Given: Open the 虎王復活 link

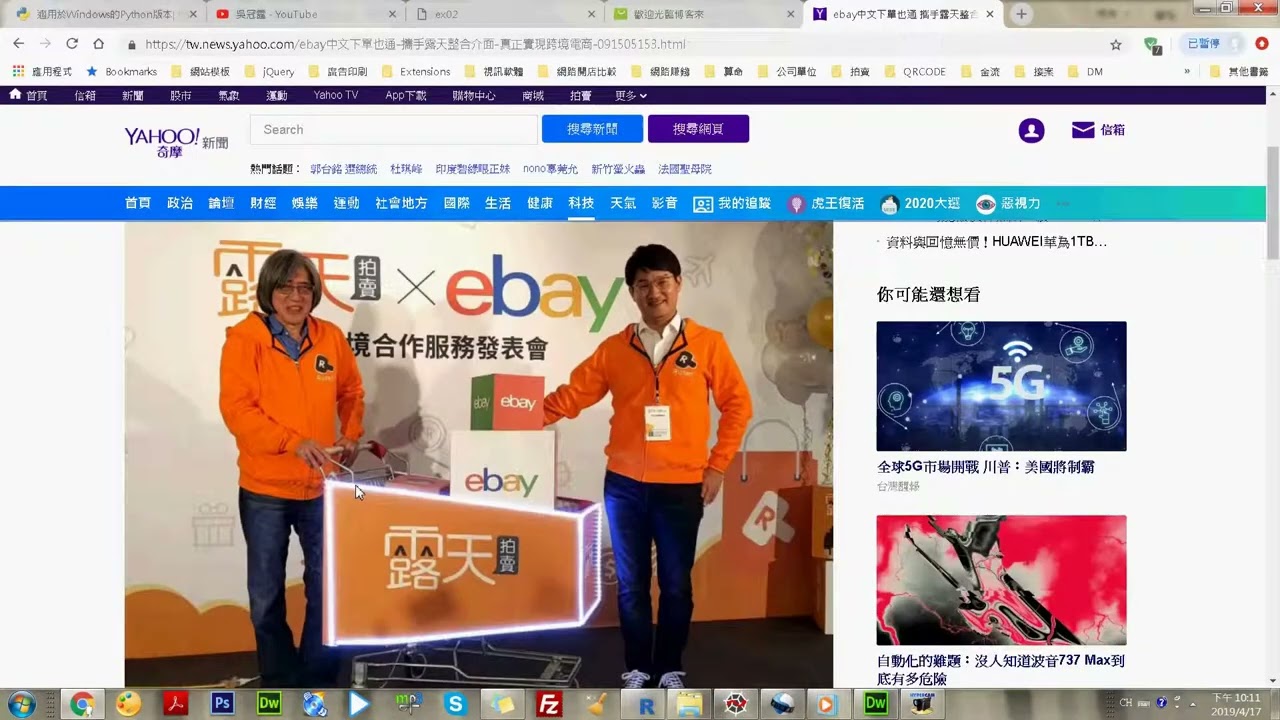Looking at the screenshot, I should click(x=827, y=203).
